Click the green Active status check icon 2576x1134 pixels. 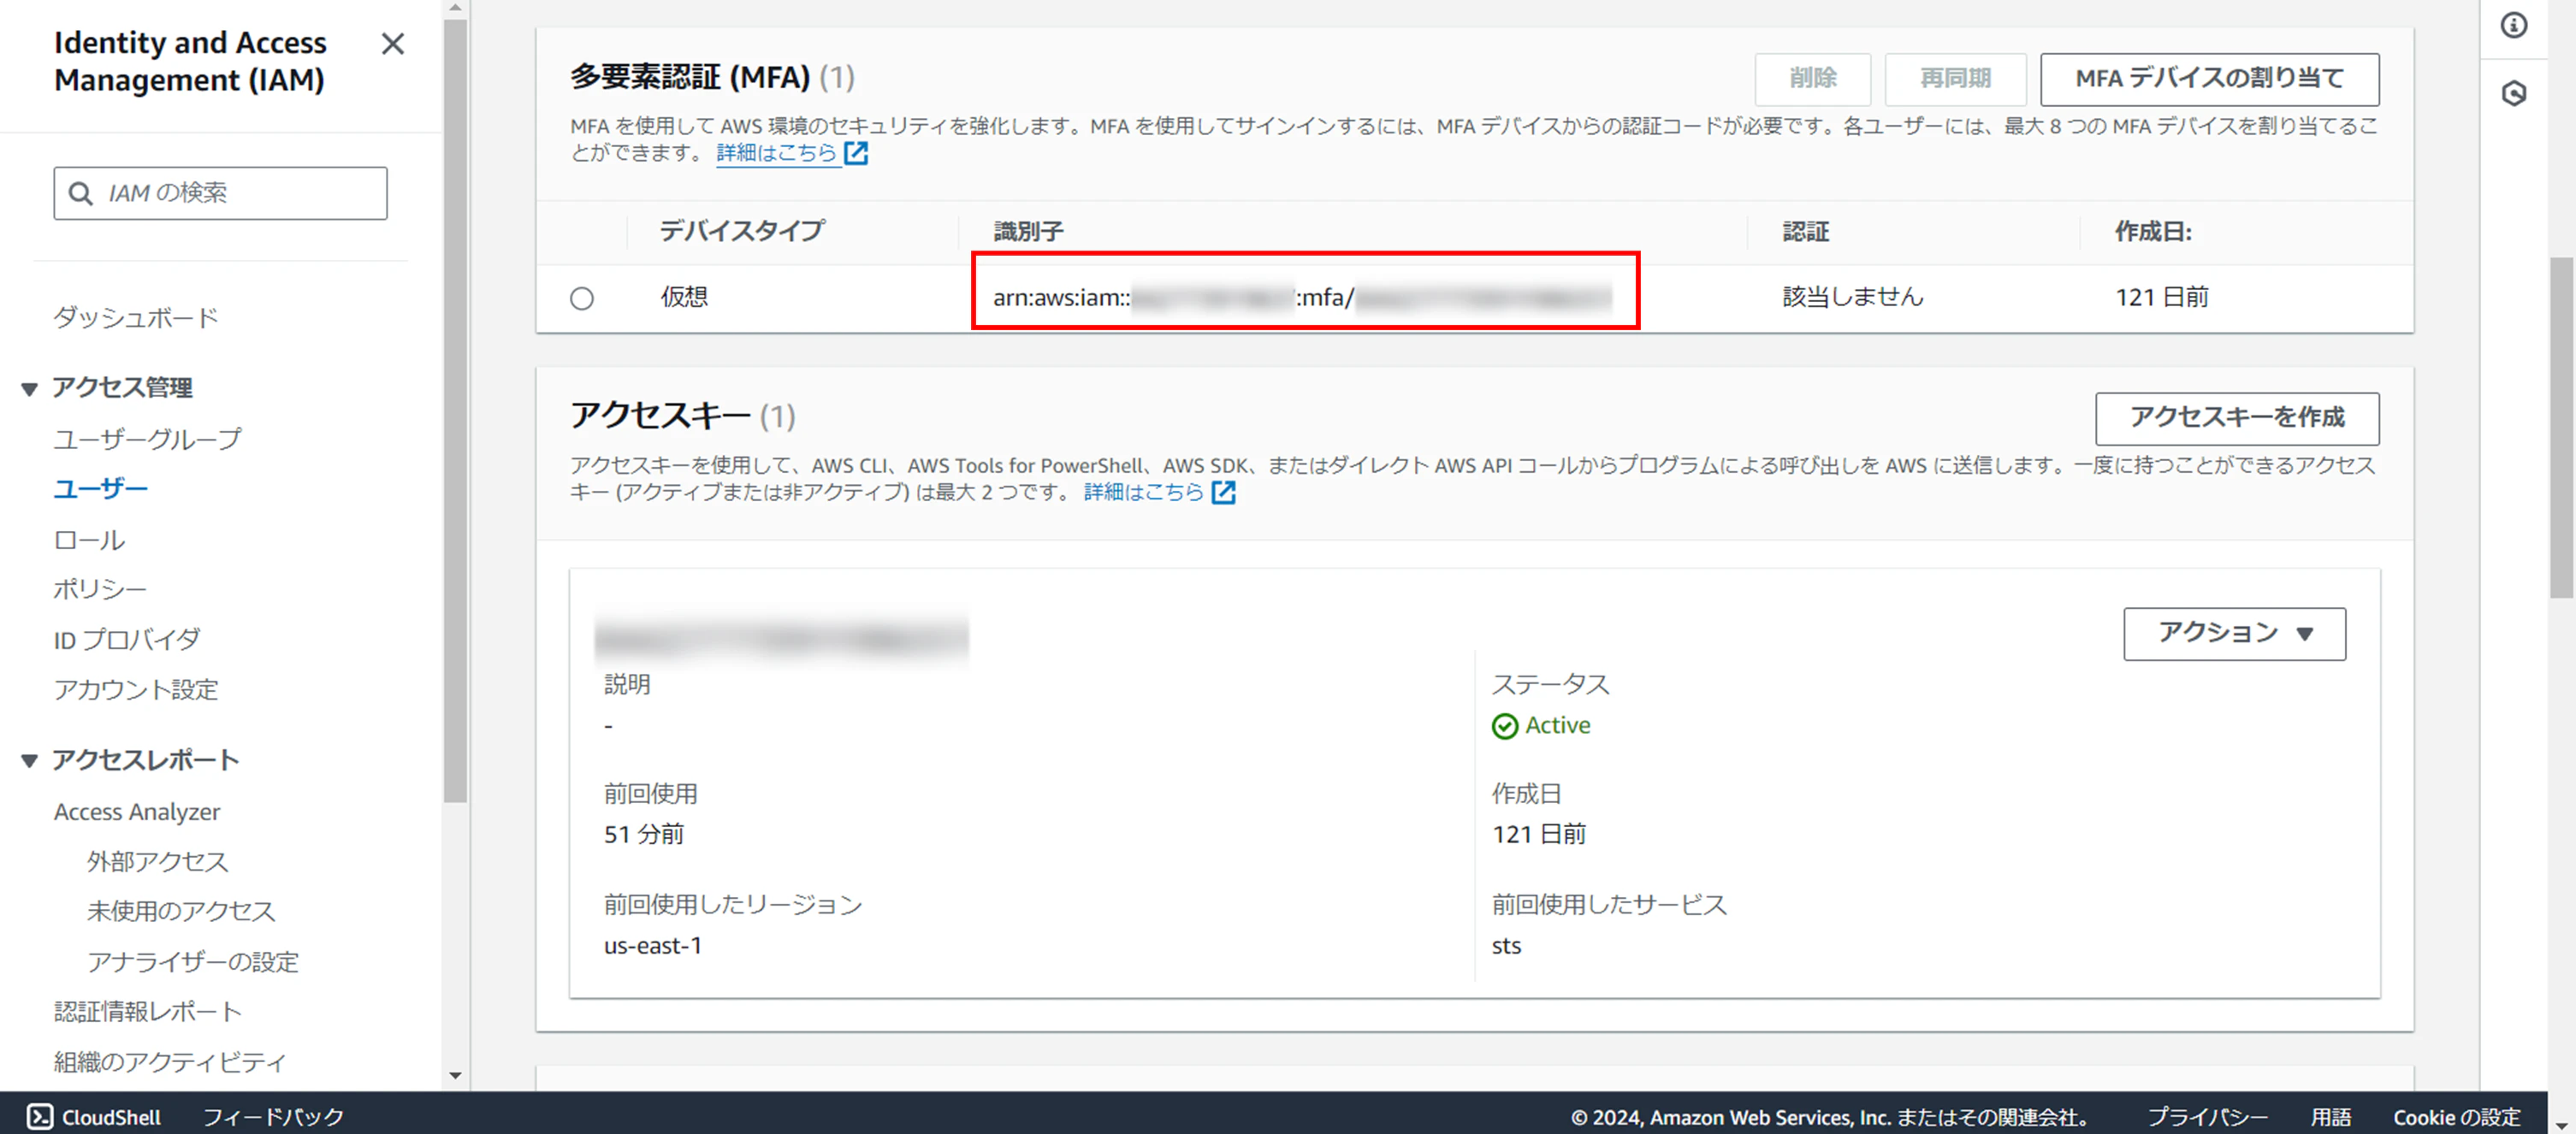(1504, 726)
